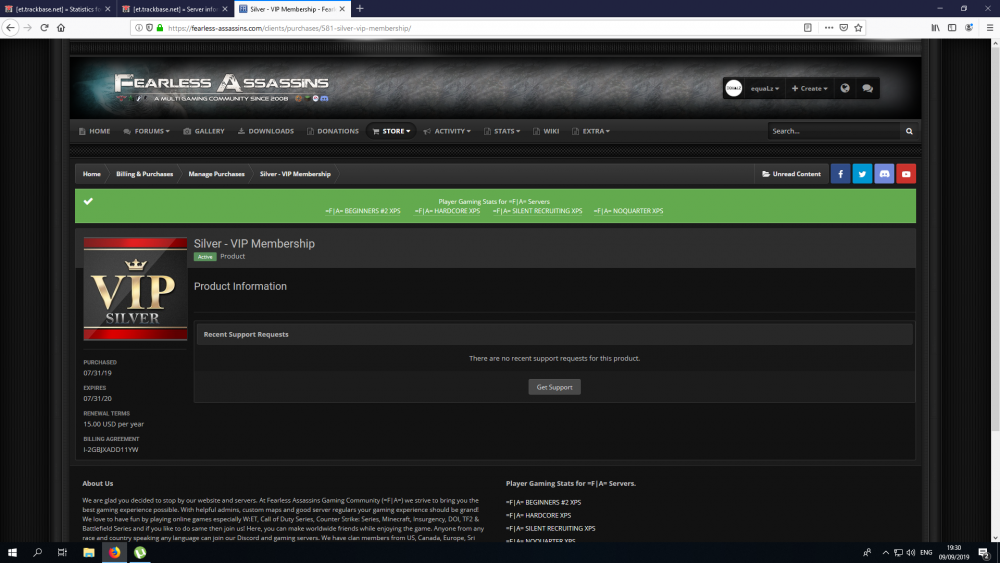Open Unread Content link
The image size is (1000, 563).
(791, 173)
